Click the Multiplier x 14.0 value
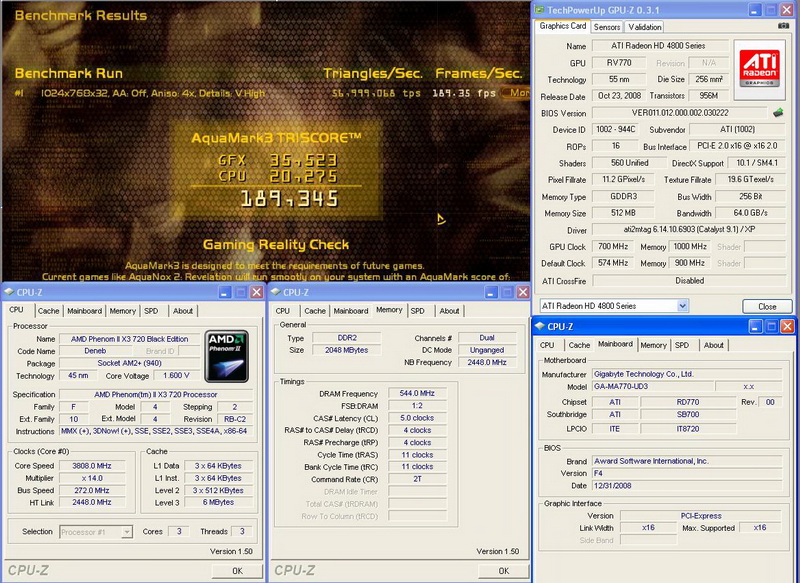Viewport: 800px width, 583px height. click(x=92, y=478)
